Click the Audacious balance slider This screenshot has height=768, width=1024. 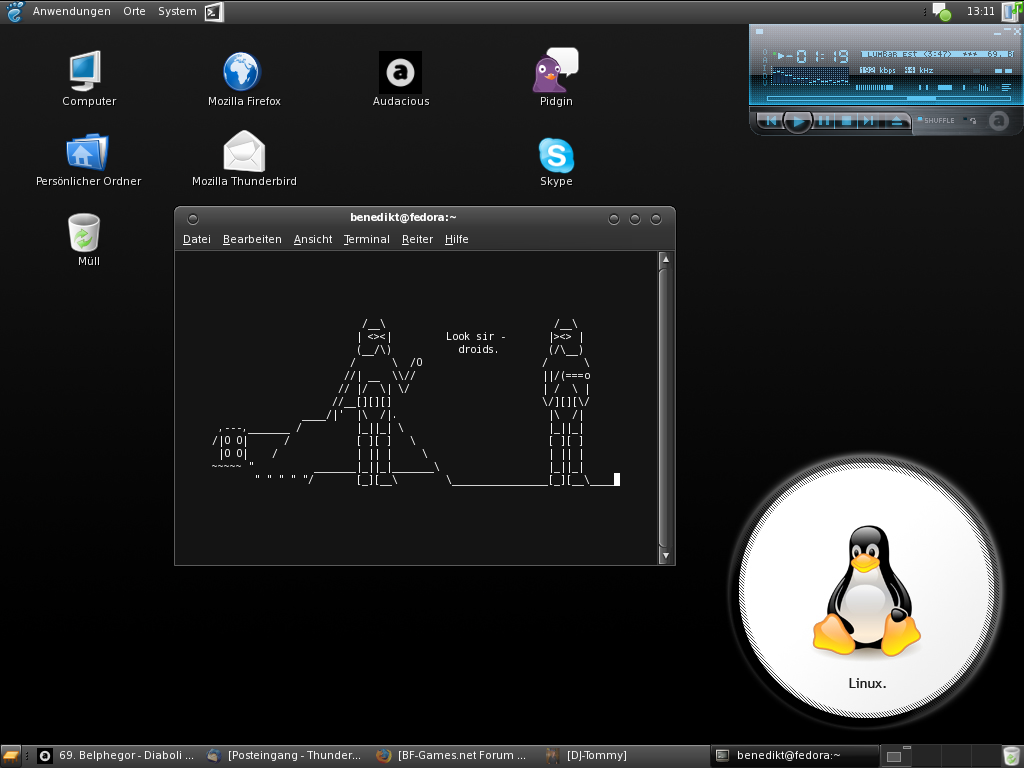(942, 88)
